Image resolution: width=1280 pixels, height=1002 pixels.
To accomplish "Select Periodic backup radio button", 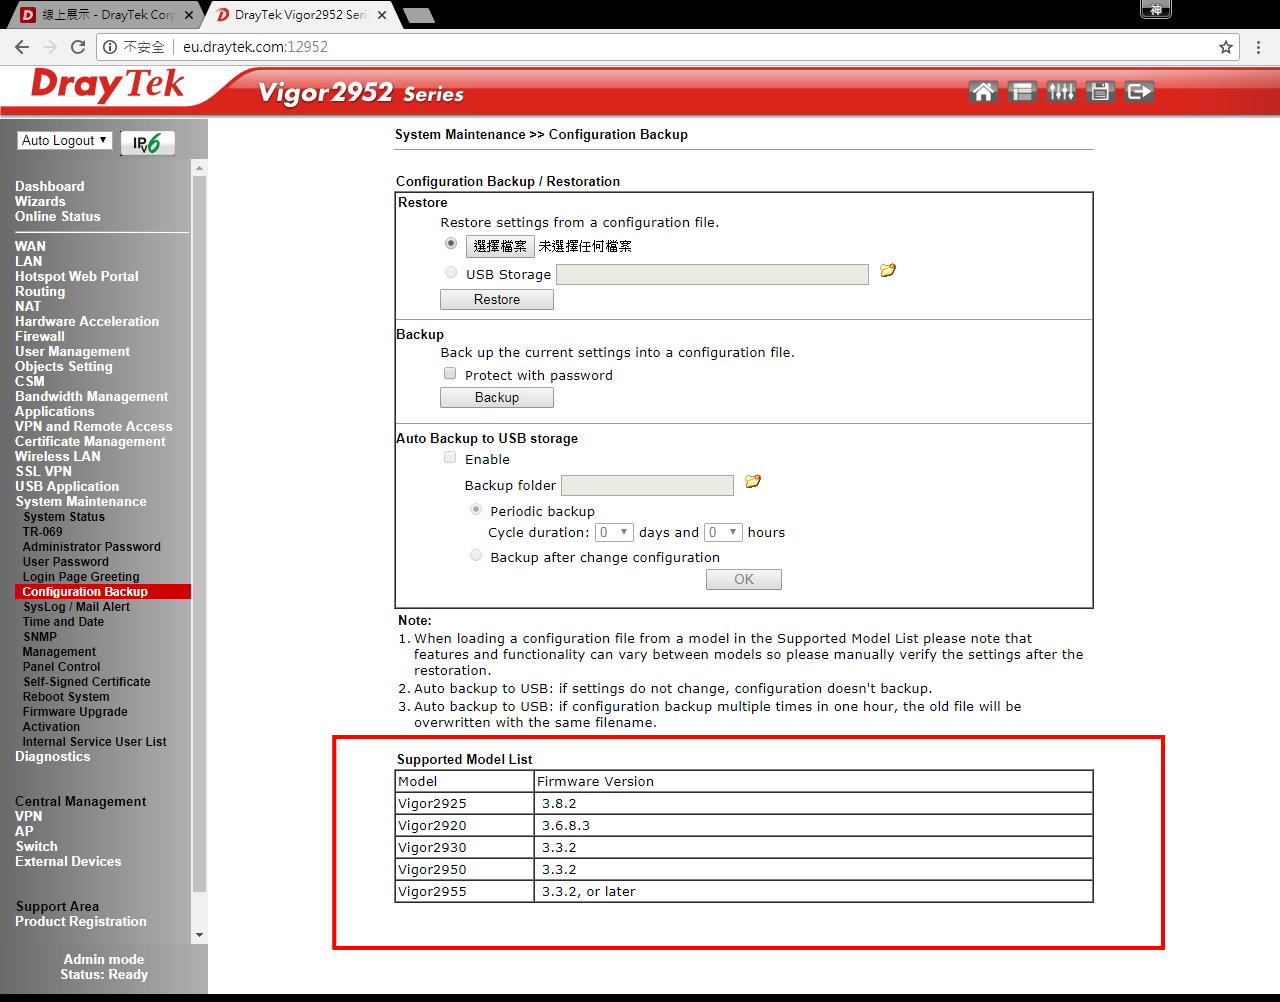I will click(x=476, y=509).
